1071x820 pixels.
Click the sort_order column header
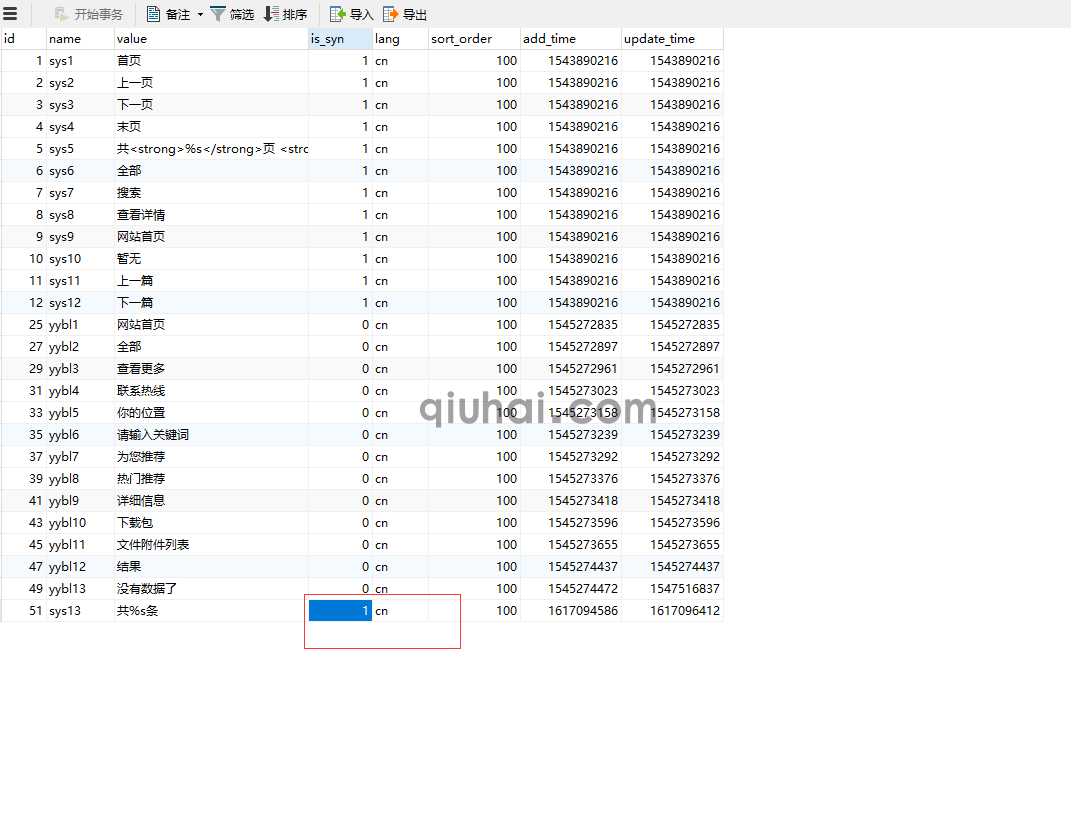474,39
